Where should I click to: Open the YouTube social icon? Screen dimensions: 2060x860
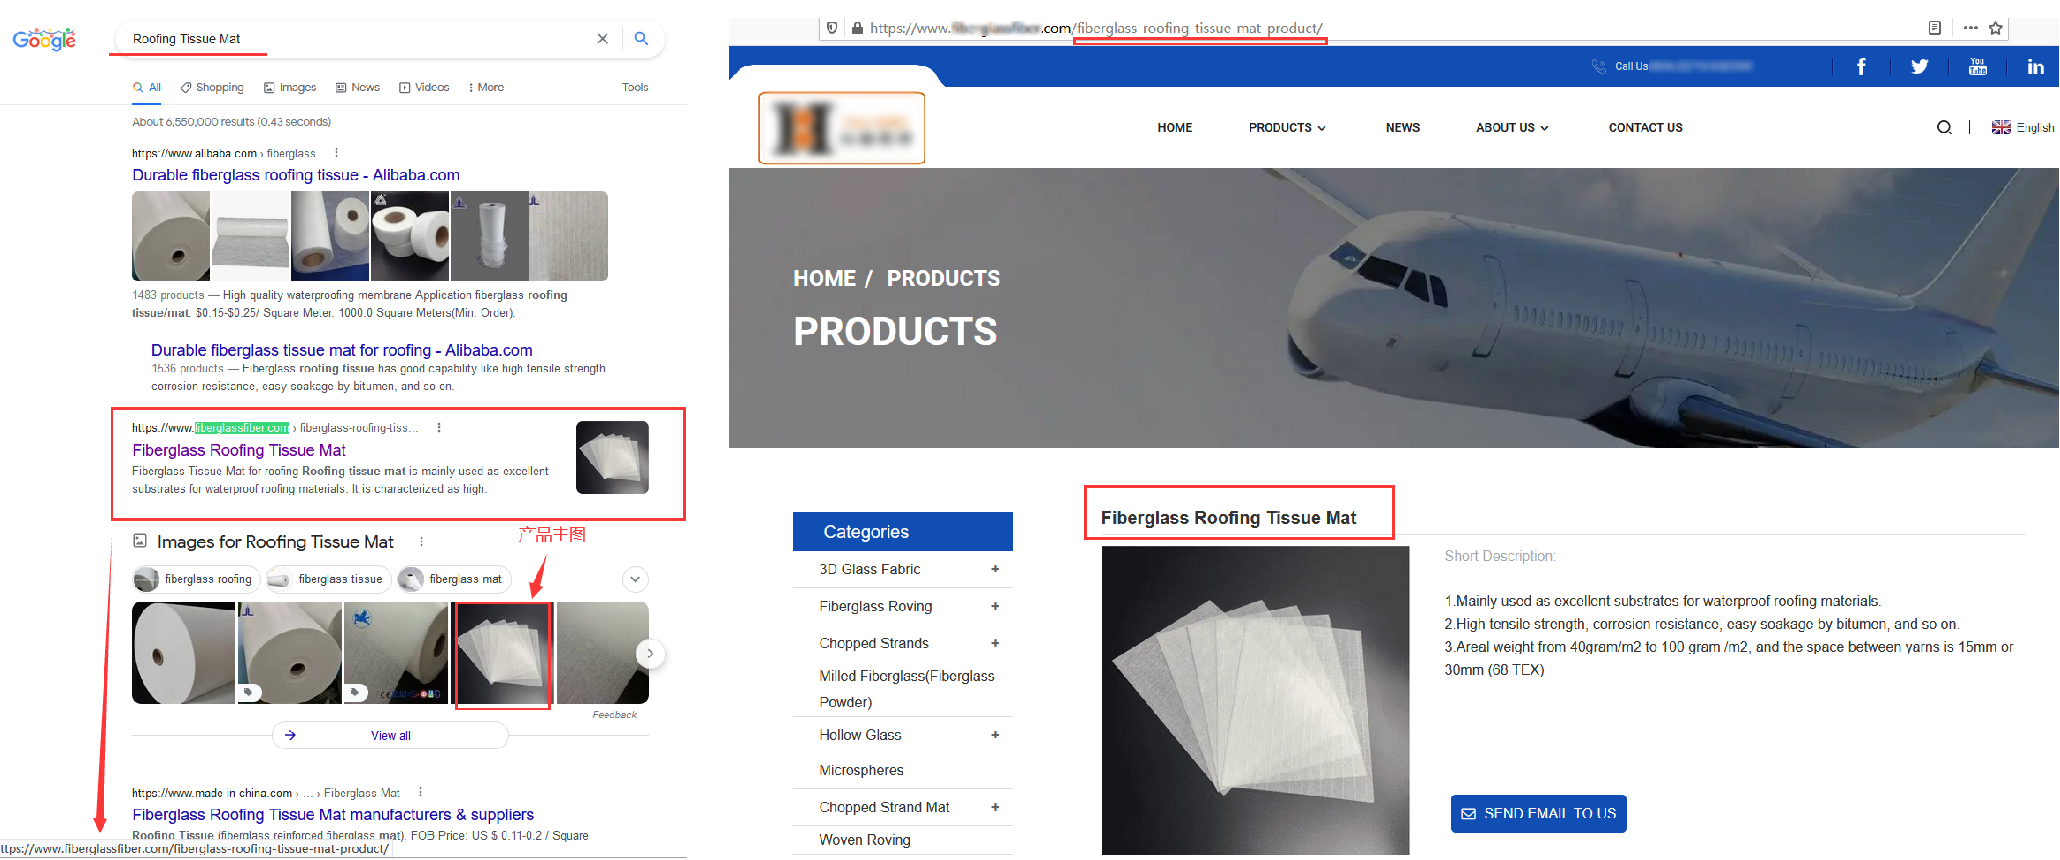coord(1977,67)
